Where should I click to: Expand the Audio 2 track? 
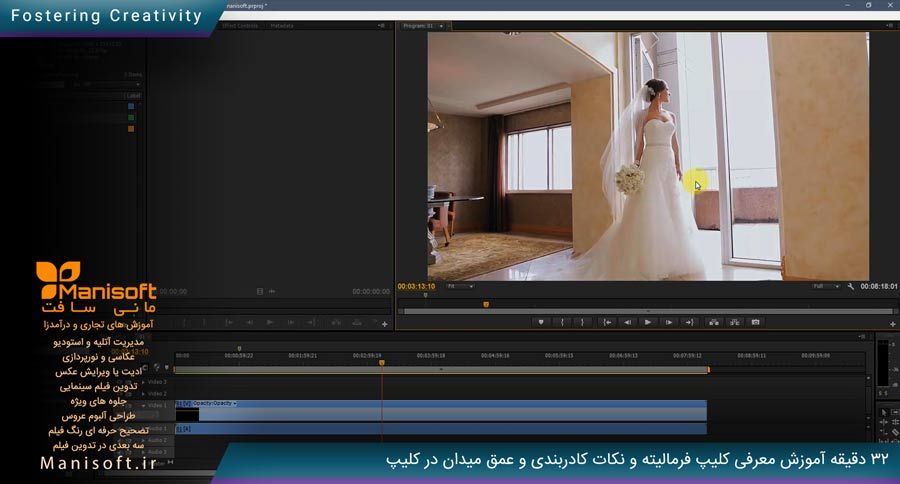pyautogui.click(x=143, y=440)
